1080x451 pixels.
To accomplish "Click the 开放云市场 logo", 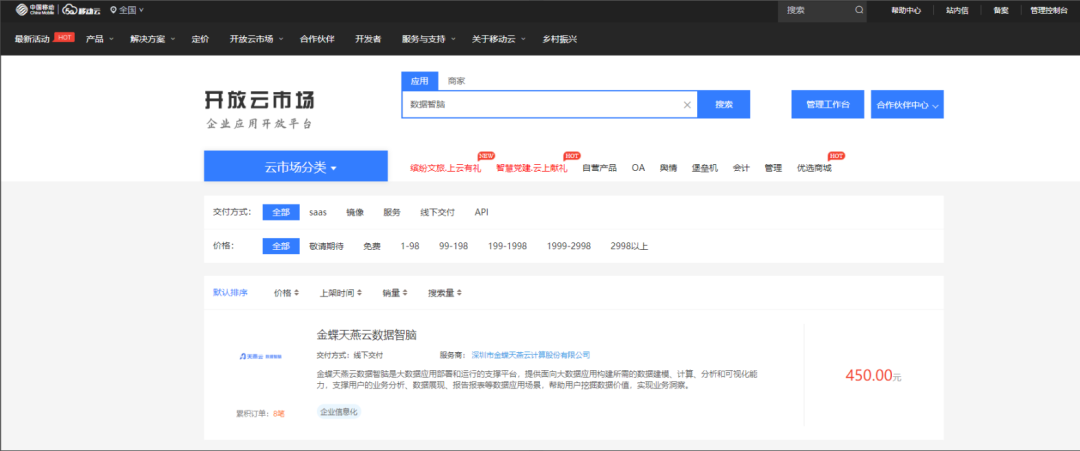I will (259, 100).
